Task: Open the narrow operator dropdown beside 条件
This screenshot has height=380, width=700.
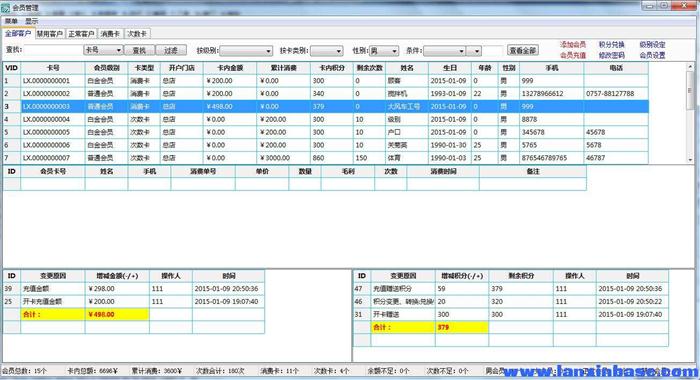Action: click(x=474, y=51)
